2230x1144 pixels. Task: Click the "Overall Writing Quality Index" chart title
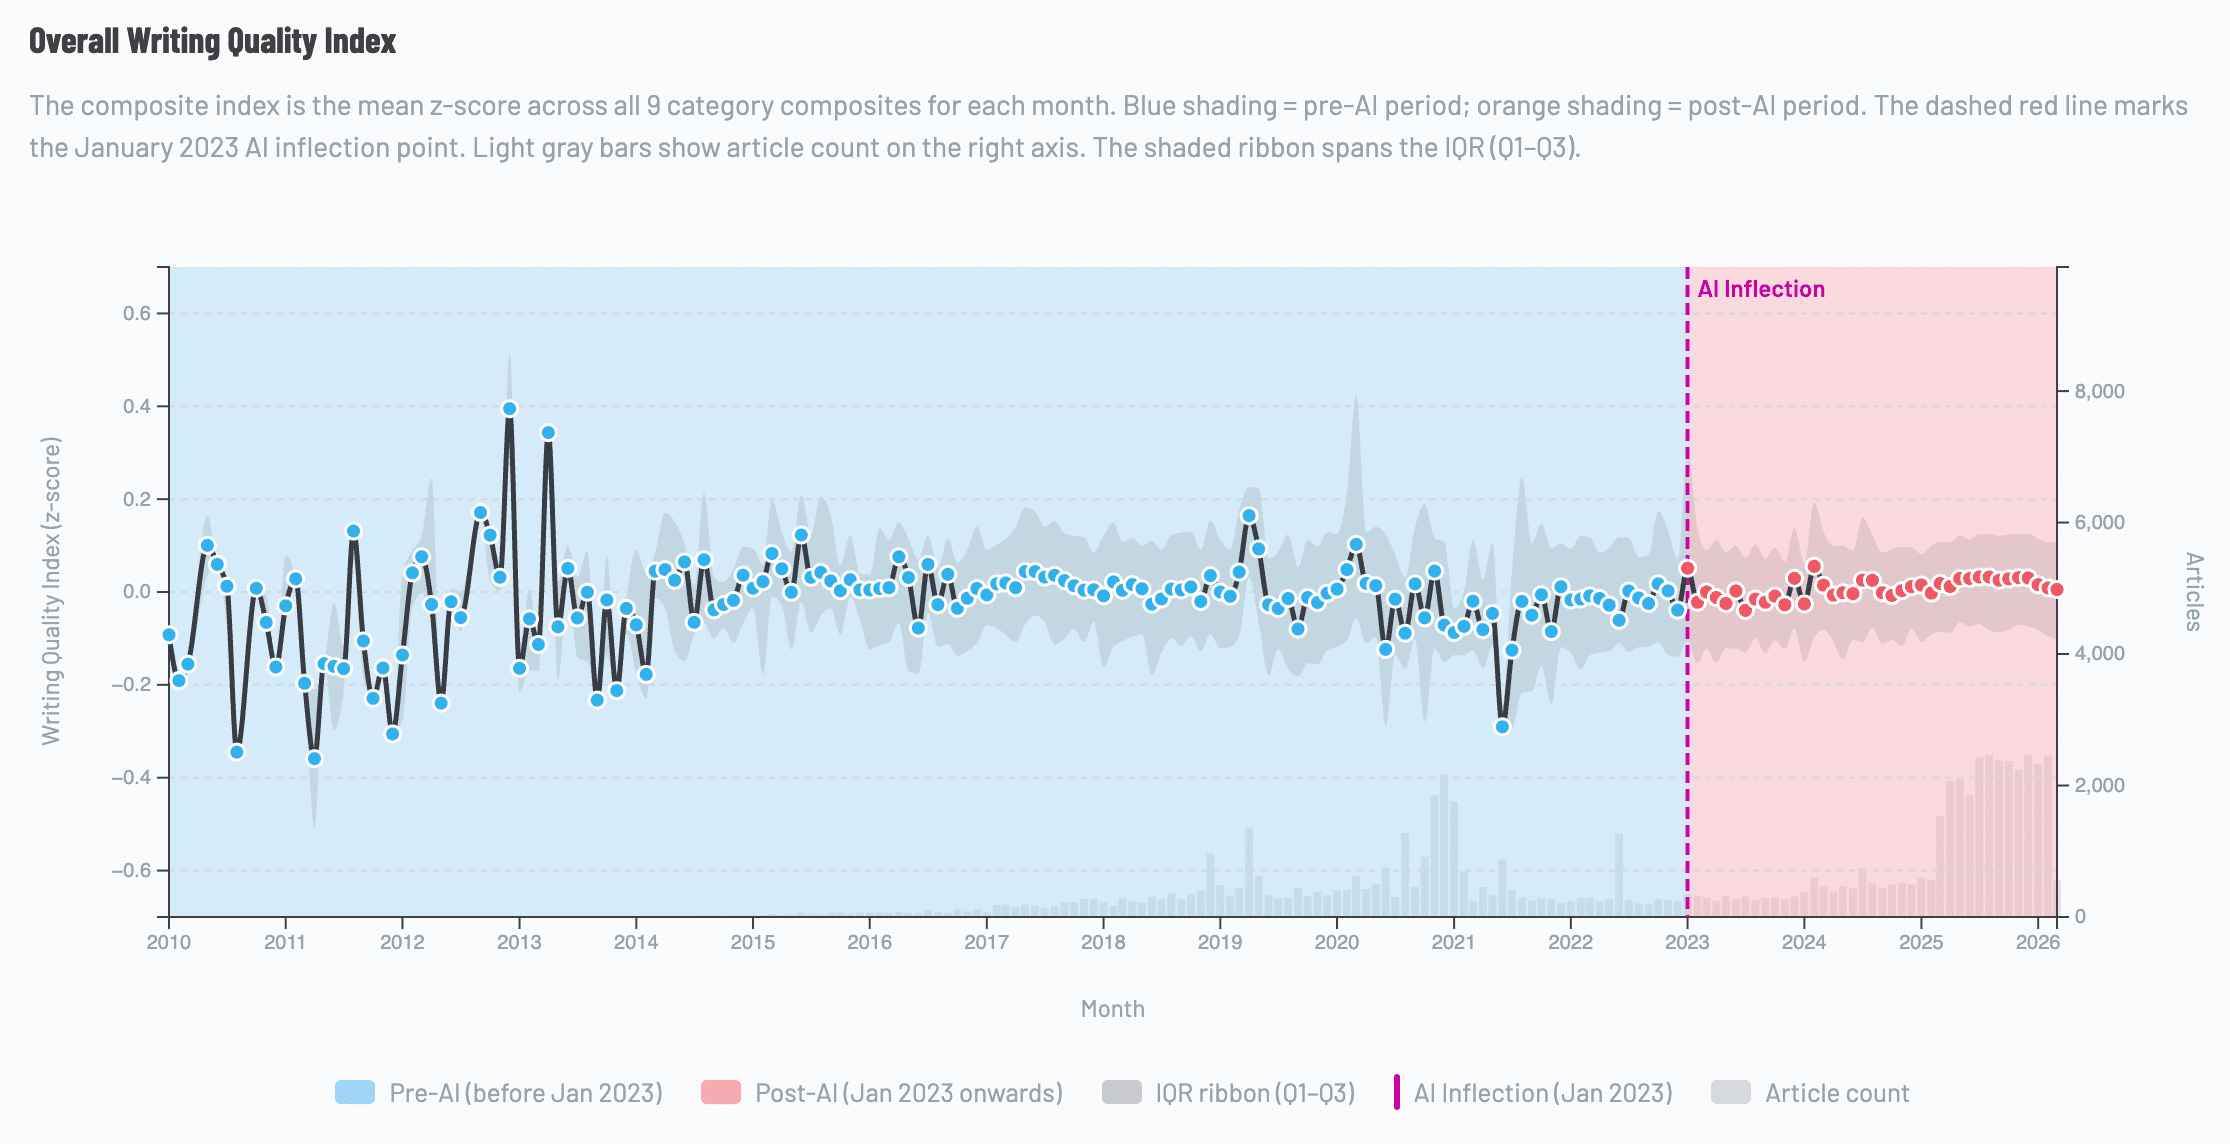tap(212, 41)
